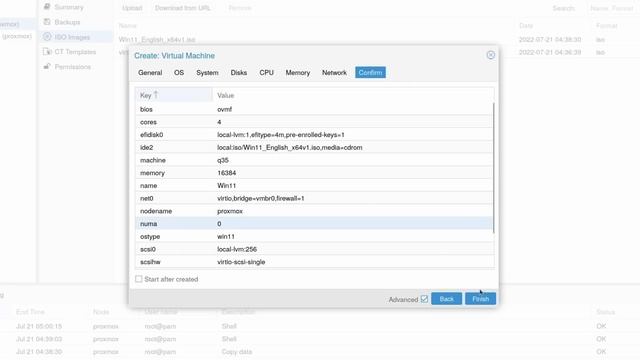This screenshot has height=360, width=640.
Task: Click the Back button
Action: [447, 299]
